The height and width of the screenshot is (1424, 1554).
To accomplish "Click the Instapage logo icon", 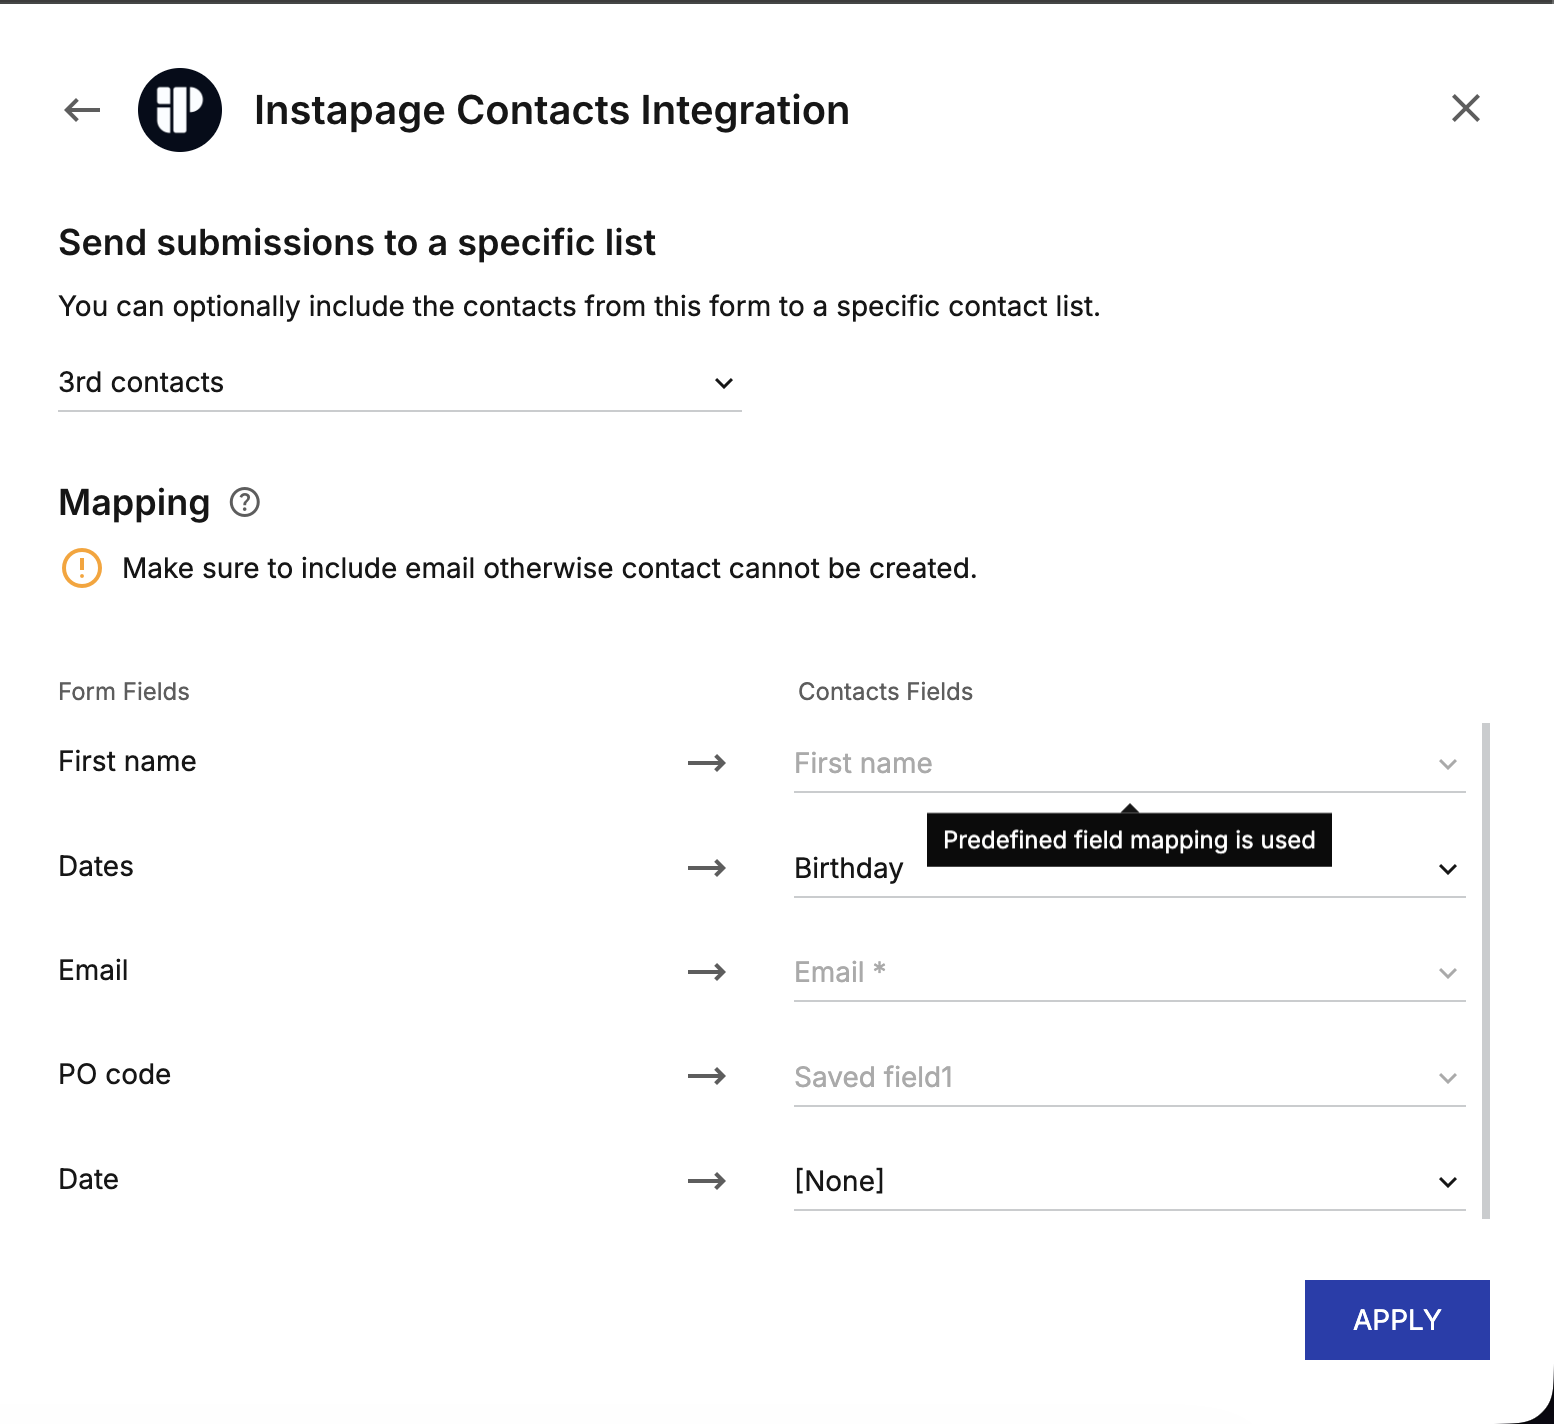I will coord(180,110).
